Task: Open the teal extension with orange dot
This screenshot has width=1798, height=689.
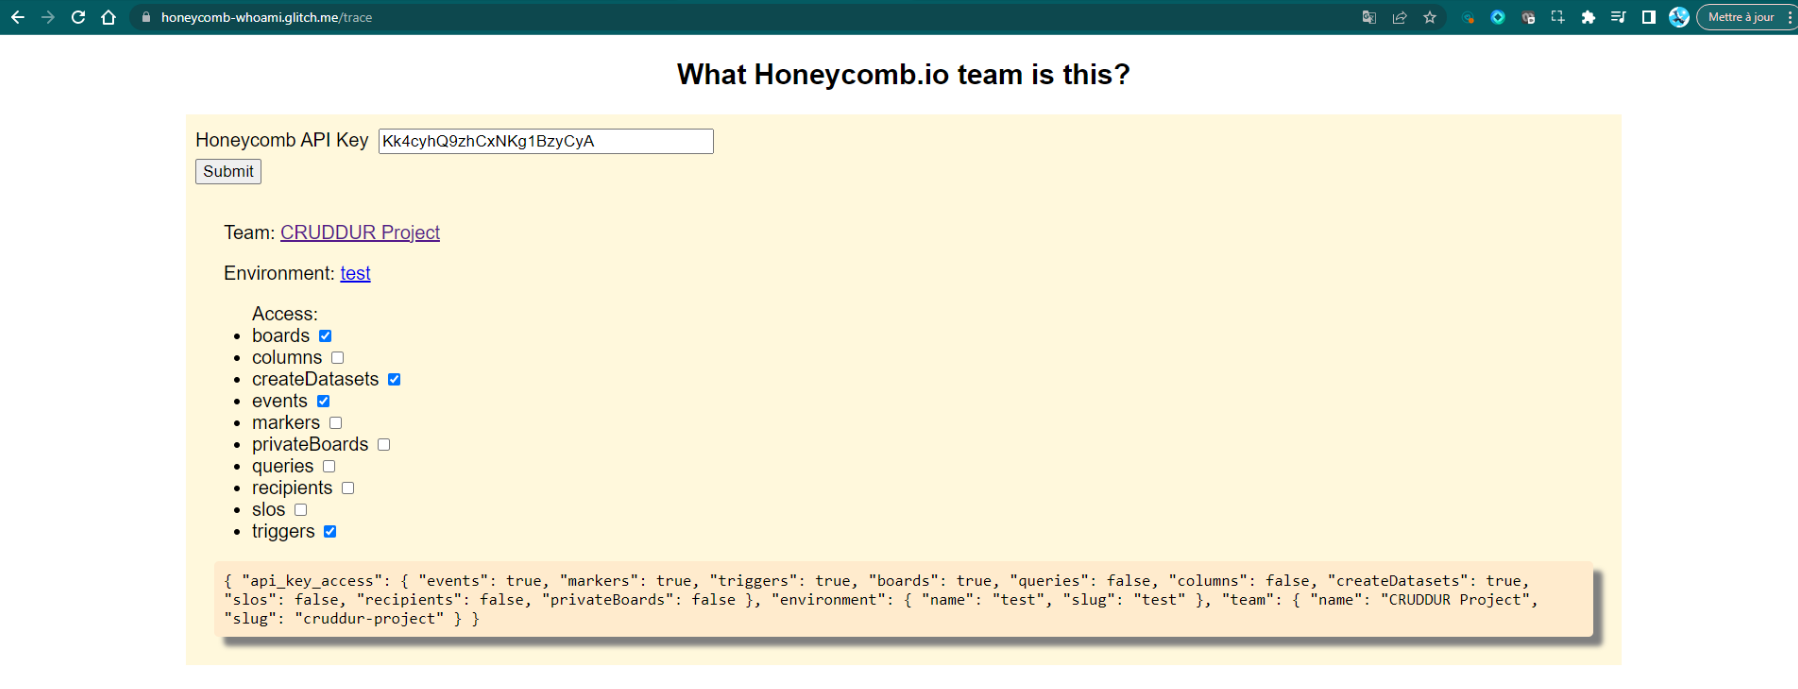Action: (1468, 17)
